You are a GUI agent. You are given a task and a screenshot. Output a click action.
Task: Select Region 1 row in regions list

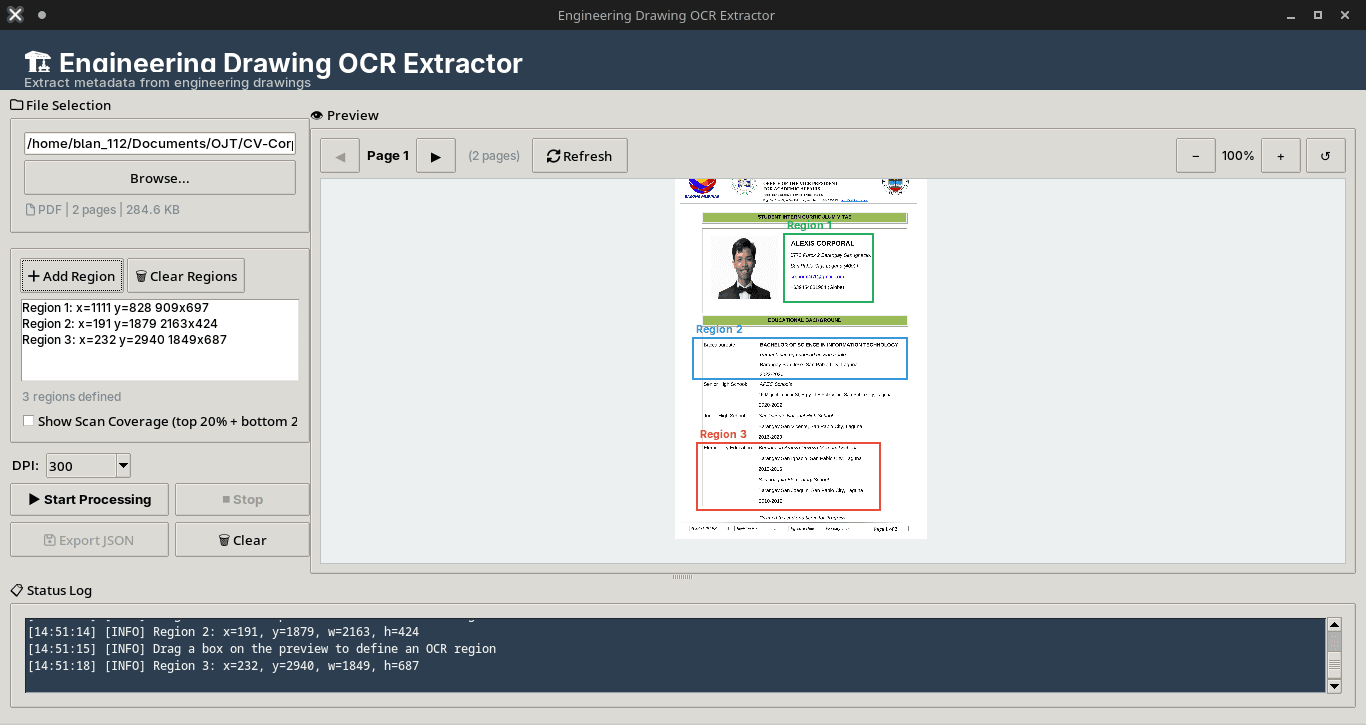click(160, 308)
